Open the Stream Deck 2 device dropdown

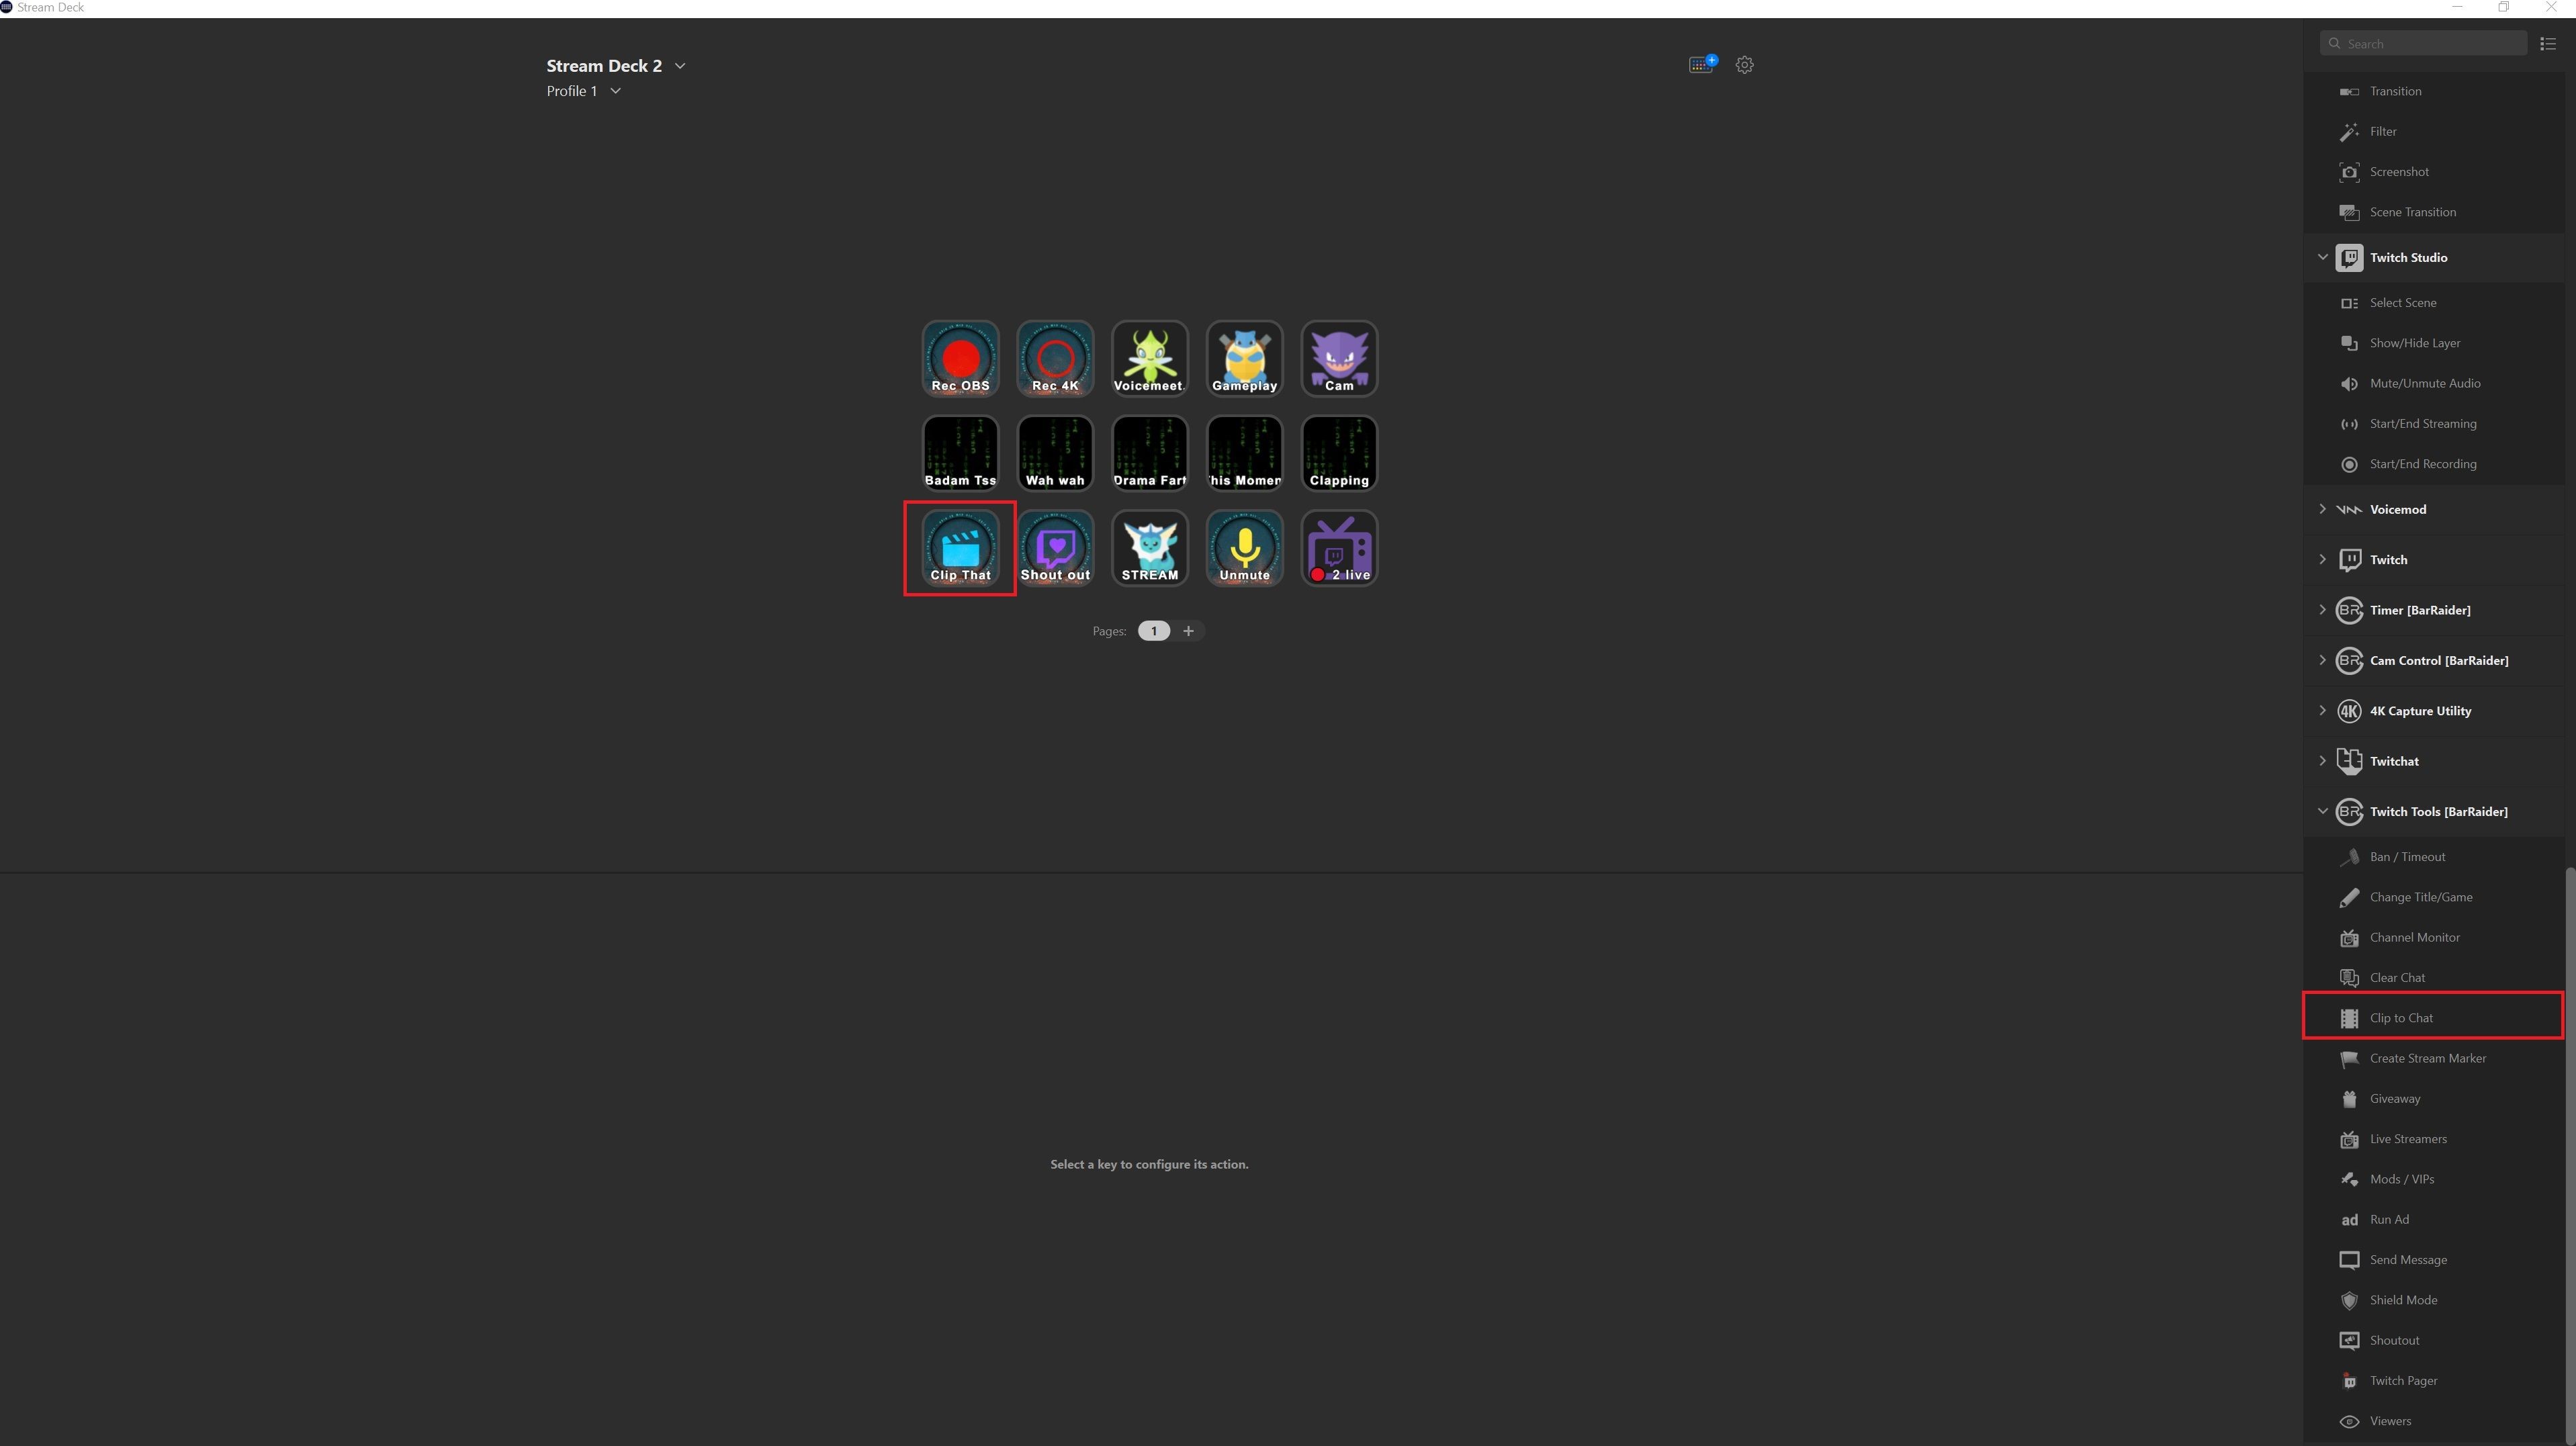coord(615,66)
